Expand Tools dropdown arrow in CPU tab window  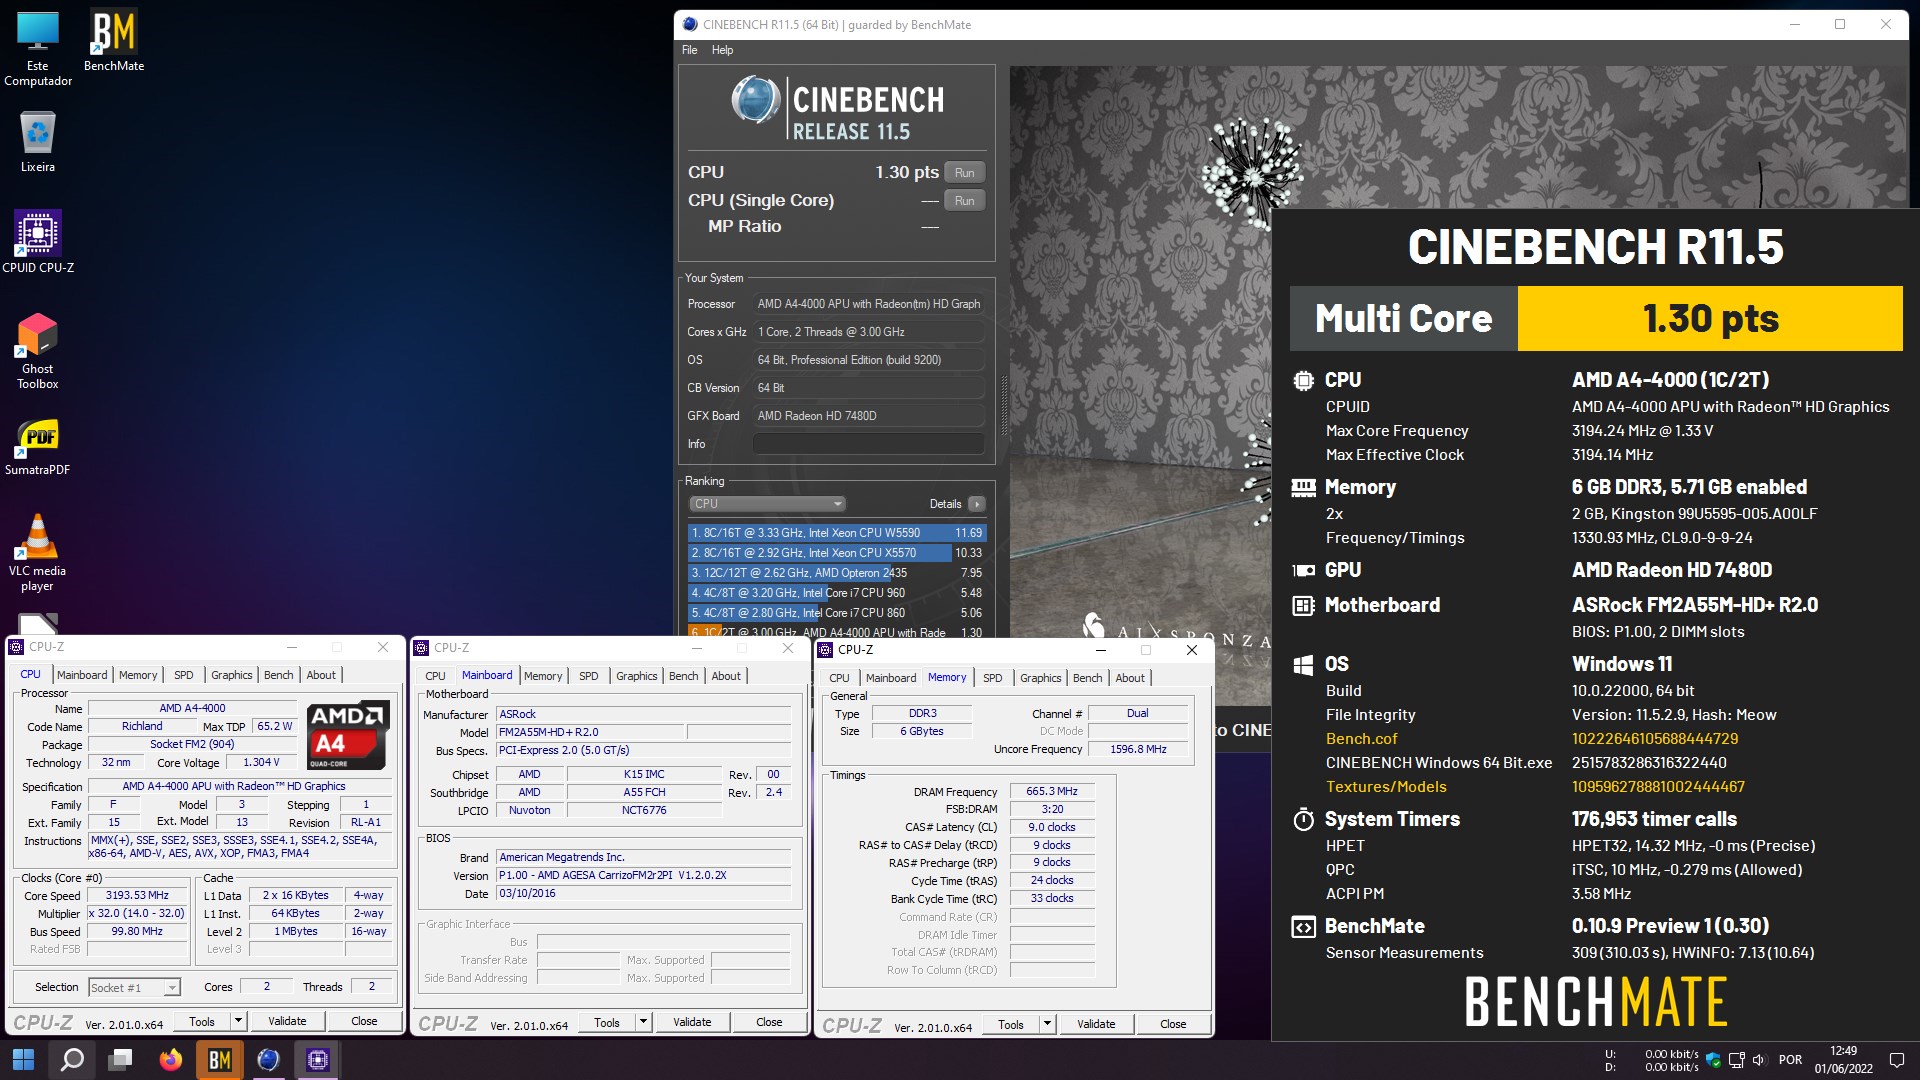click(x=238, y=1021)
